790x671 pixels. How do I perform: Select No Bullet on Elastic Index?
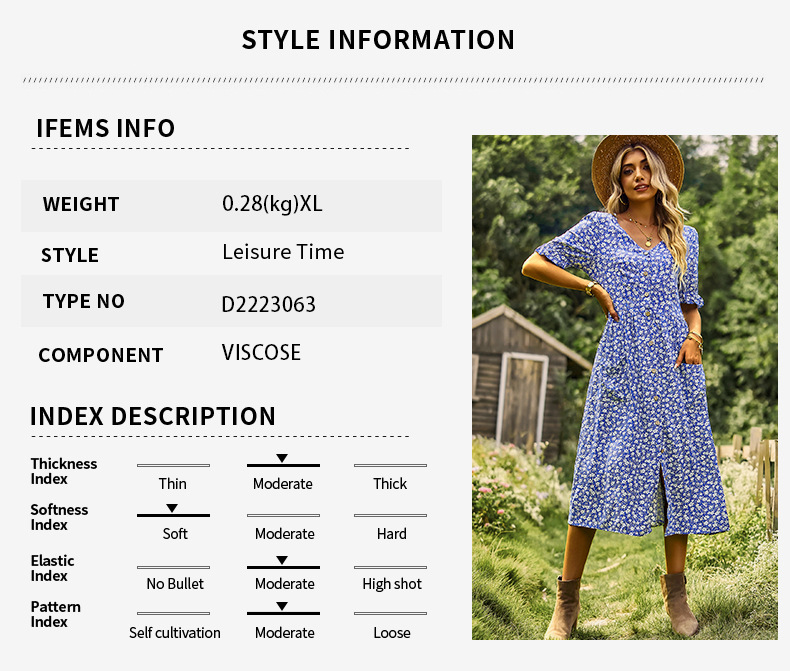point(175,583)
